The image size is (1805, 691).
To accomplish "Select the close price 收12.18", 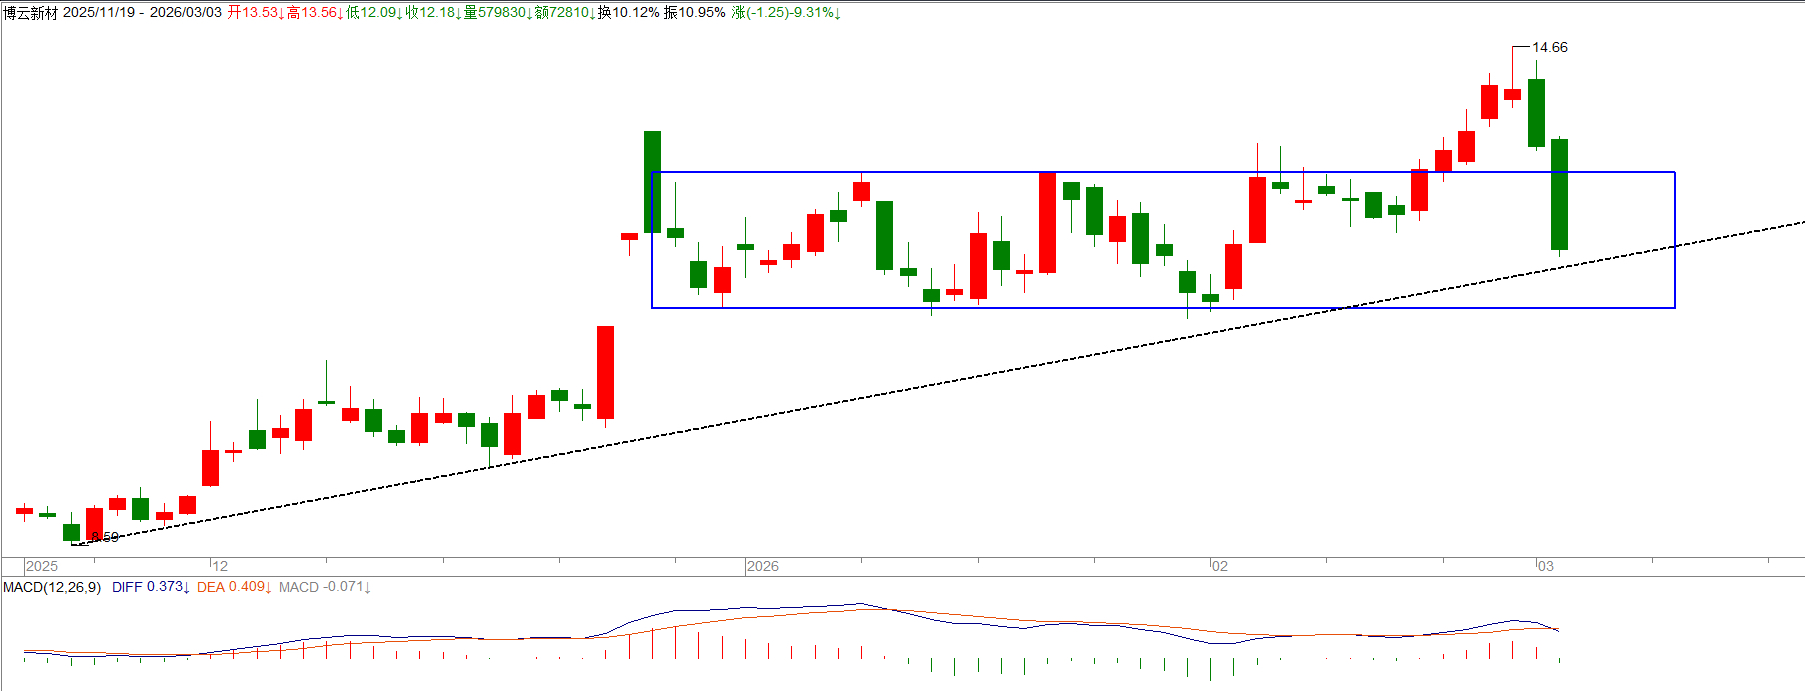I will tap(432, 13).
